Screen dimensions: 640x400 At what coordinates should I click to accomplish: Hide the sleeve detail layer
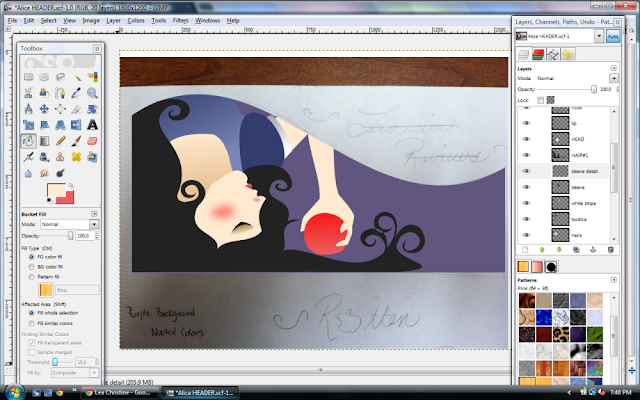pos(526,171)
